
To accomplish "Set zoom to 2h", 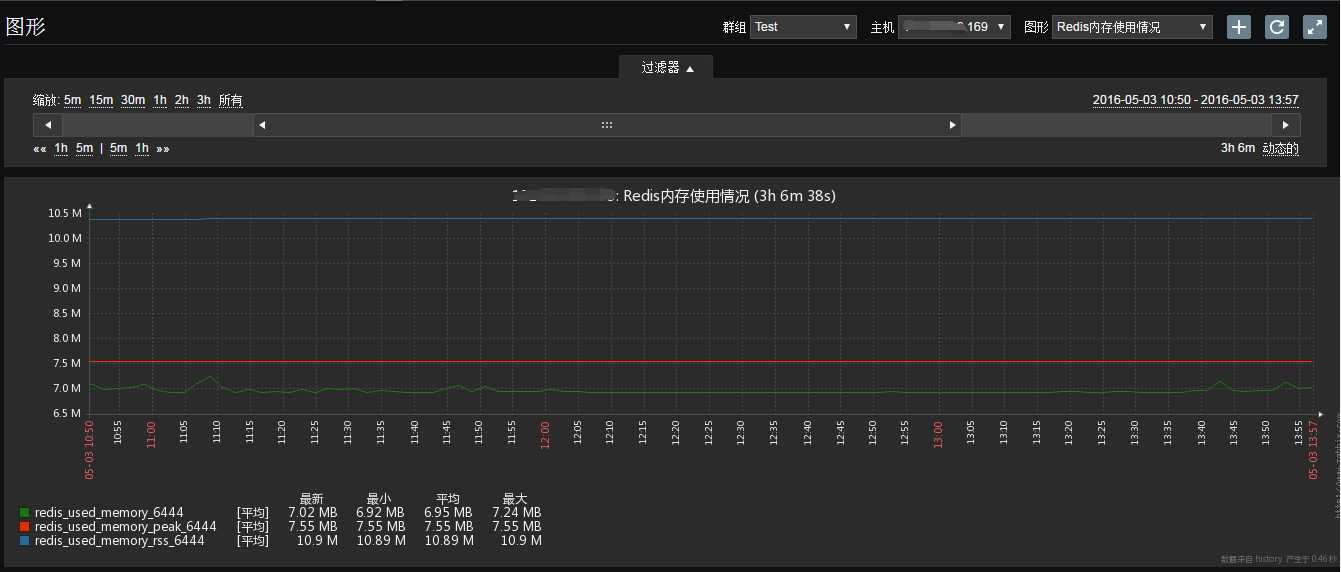I will point(182,100).
